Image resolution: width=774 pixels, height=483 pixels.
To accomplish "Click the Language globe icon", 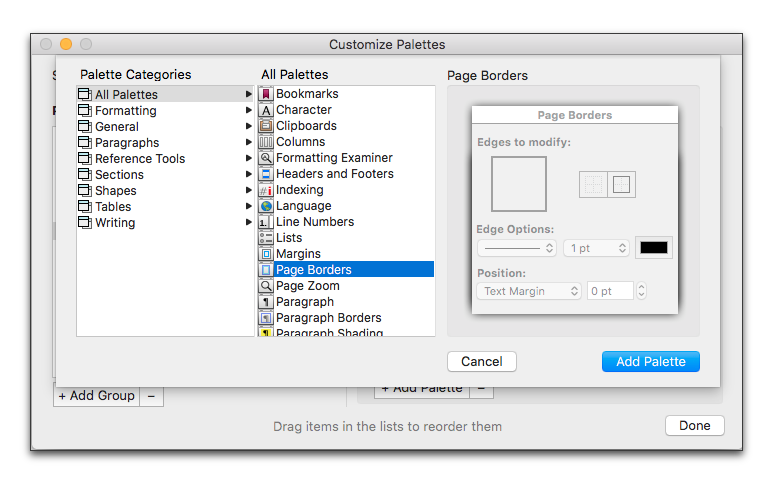I will 266,206.
